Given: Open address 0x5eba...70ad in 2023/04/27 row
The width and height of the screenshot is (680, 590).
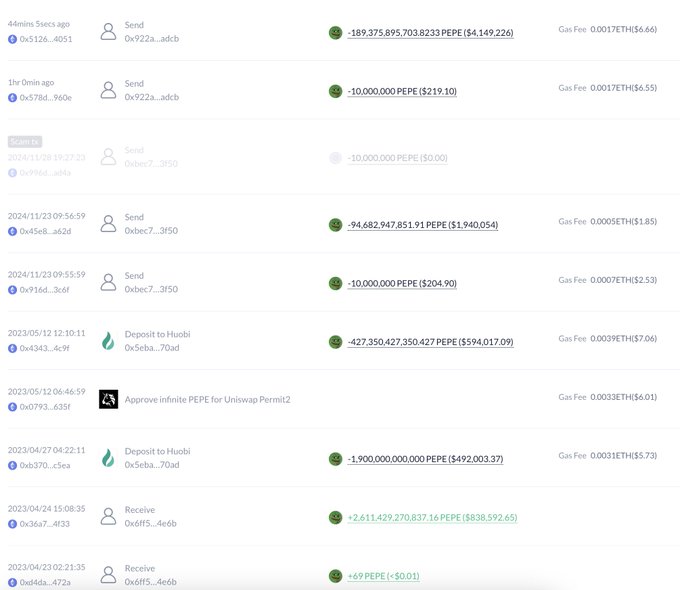Looking at the screenshot, I should [152, 465].
